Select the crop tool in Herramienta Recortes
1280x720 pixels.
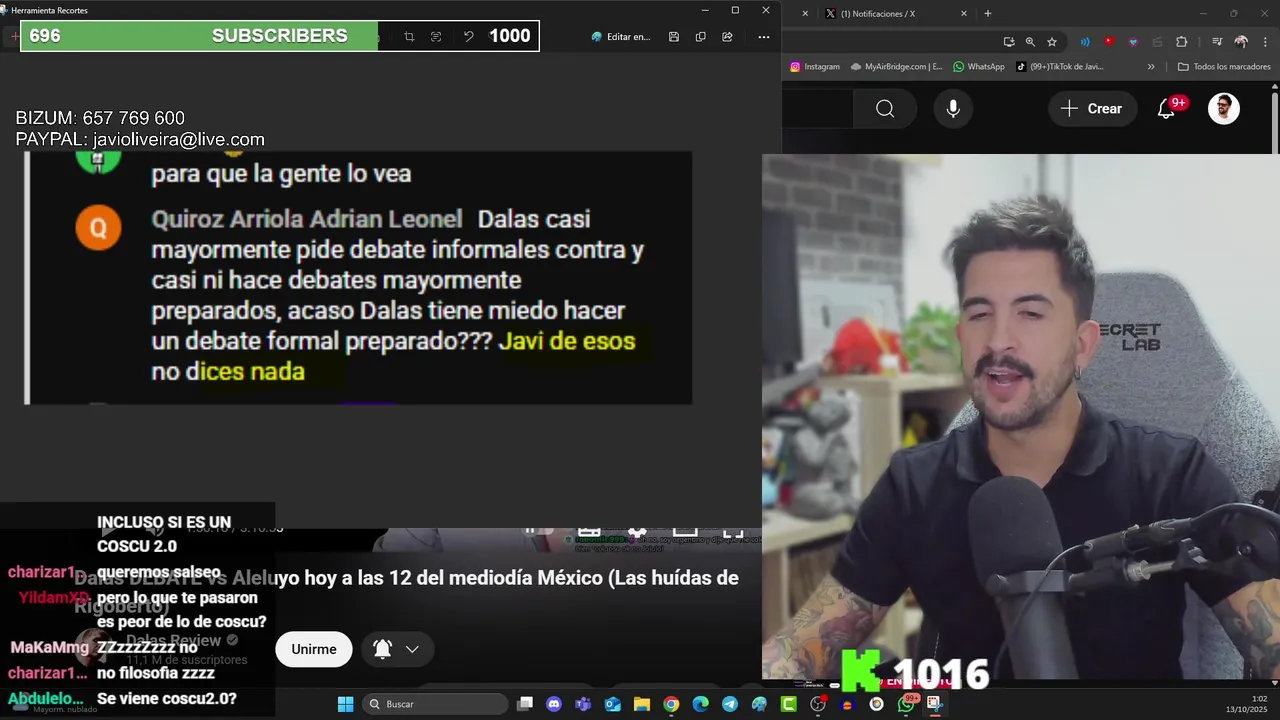tap(409, 37)
